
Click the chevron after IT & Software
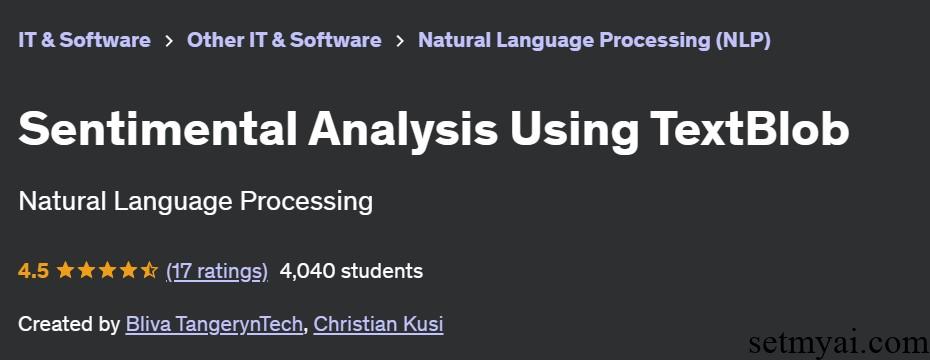[x=169, y=41]
